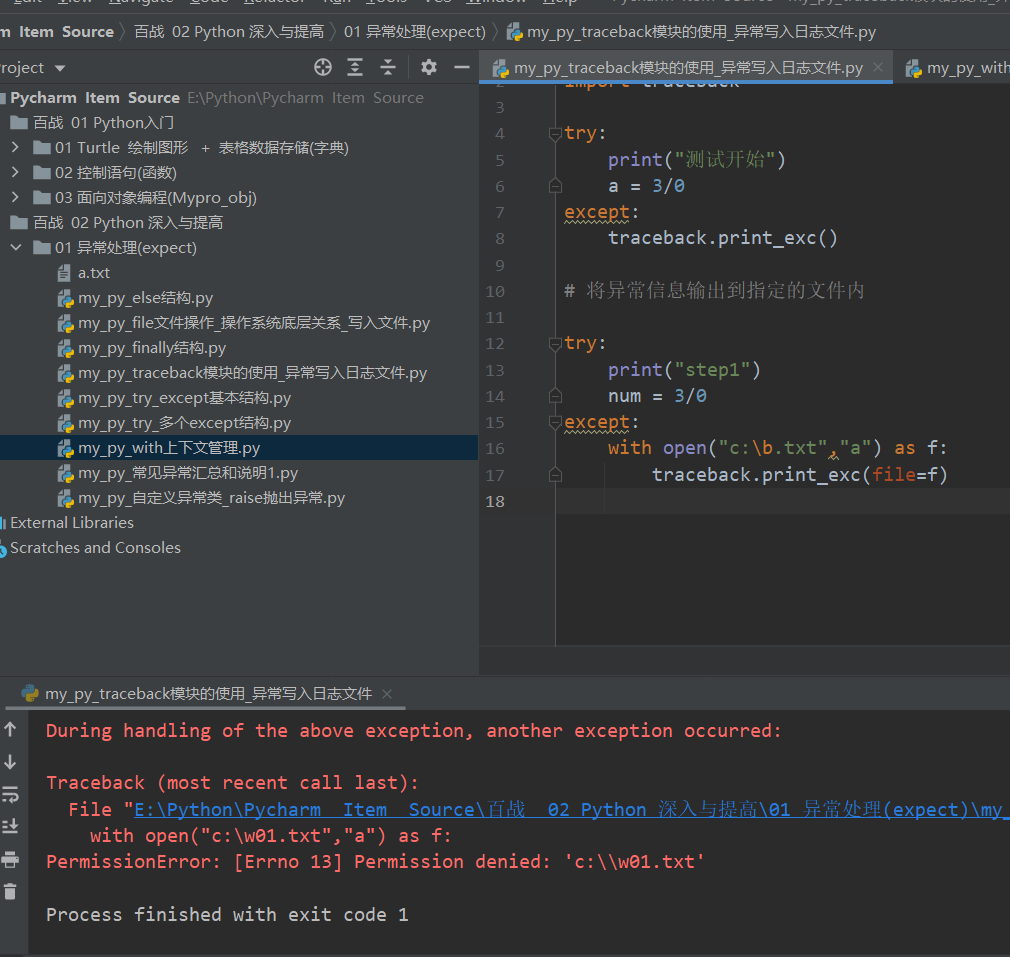Click the Print icon in Run panel

point(10,859)
